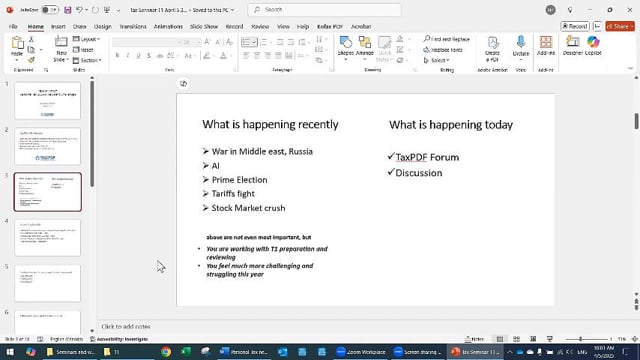This screenshot has width=640, height=360.
Task: Open the Arrange options
Action: (x=364, y=49)
